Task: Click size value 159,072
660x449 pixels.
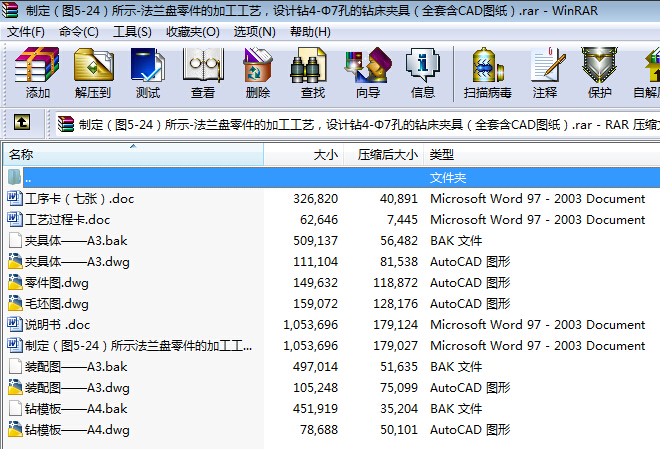Action: [x=316, y=304]
